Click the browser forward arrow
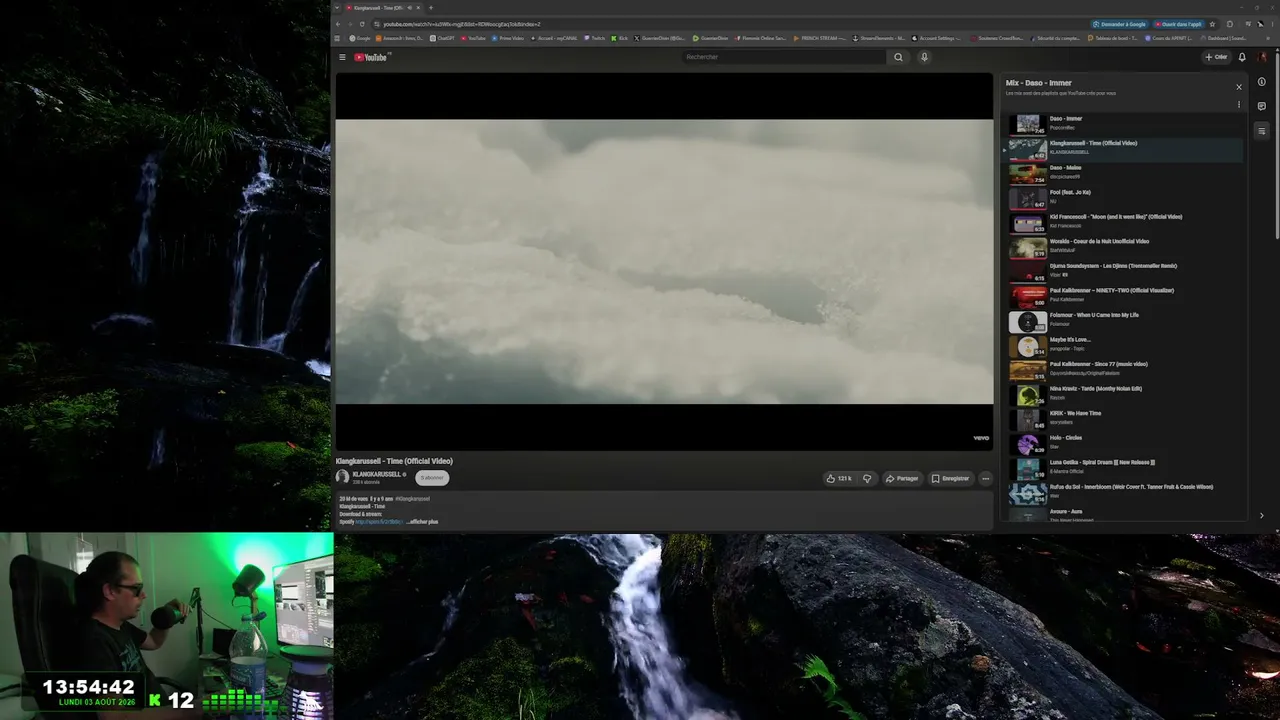The width and height of the screenshot is (1280, 720). [x=349, y=24]
